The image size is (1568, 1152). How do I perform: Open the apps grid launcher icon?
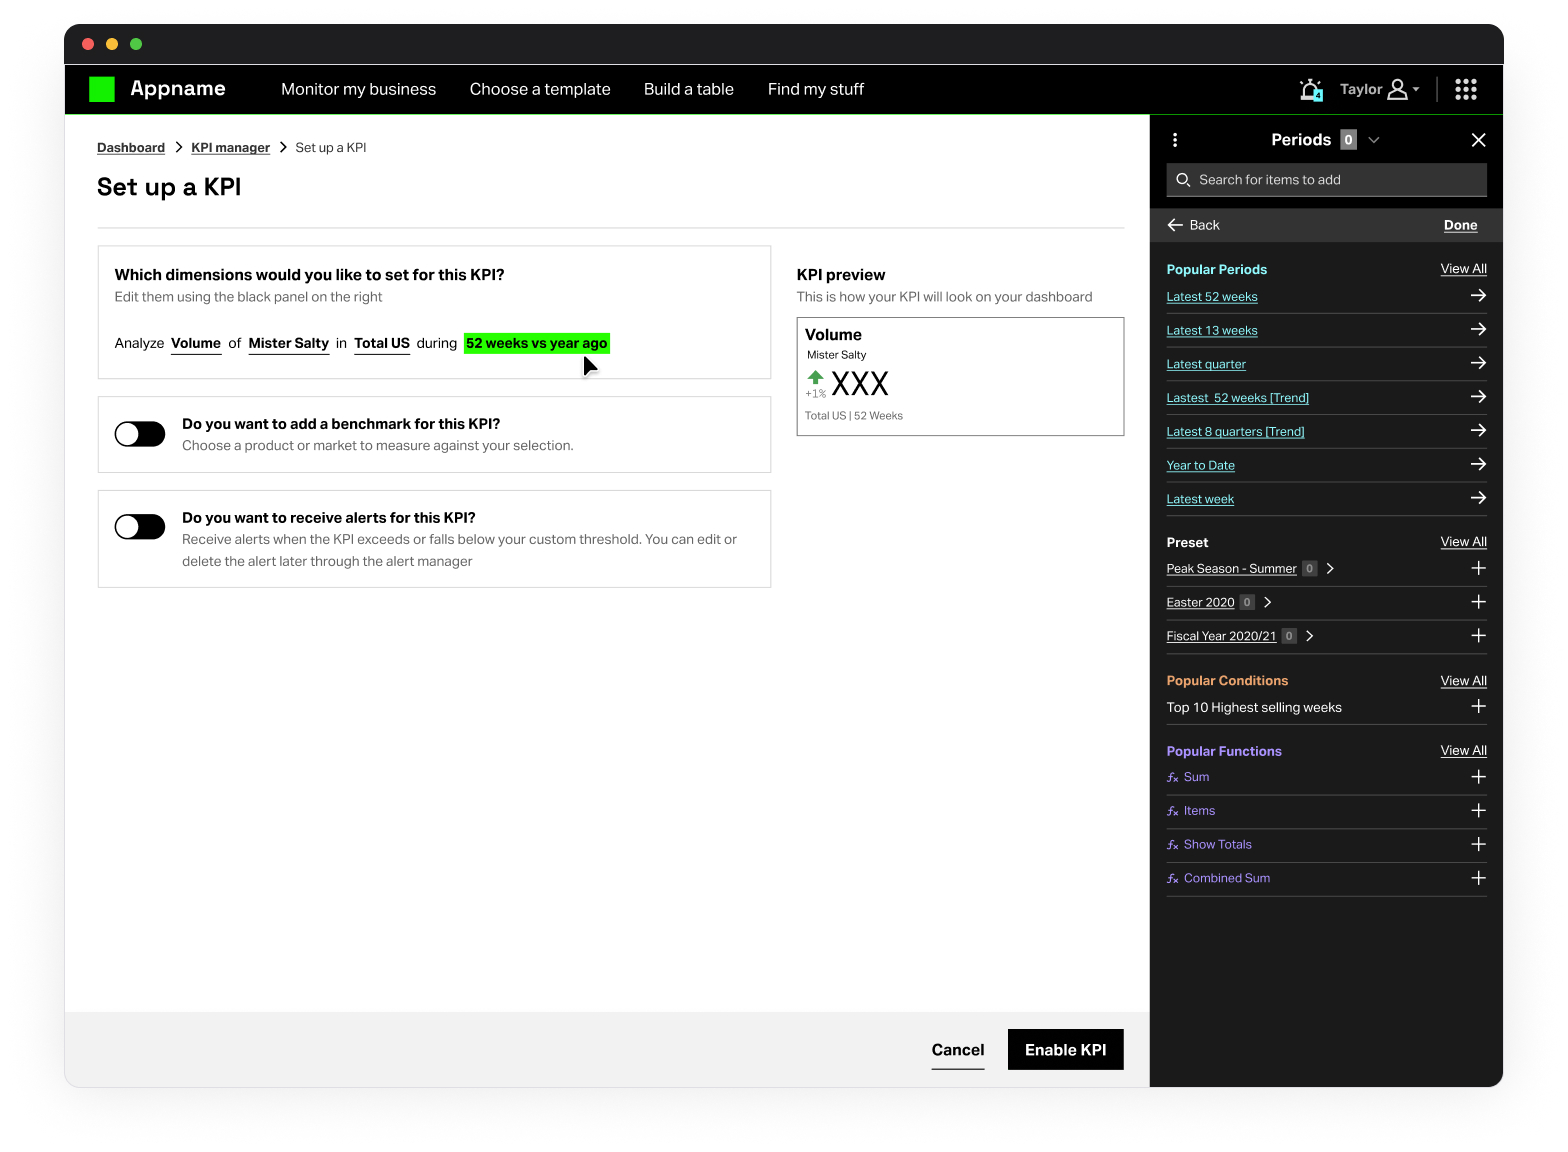[x=1465, y=90]
